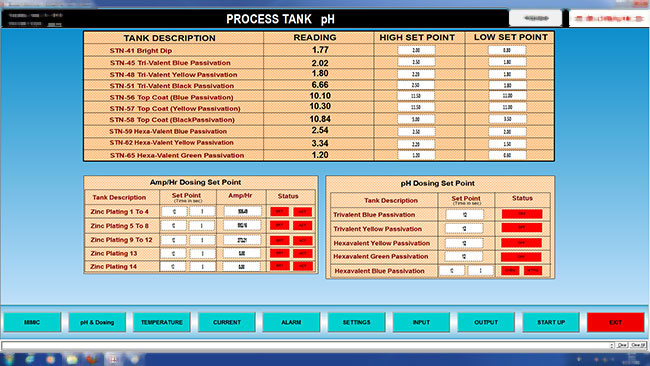The image size is (650, 366).
Task: Edit STN-65 Hexa-Valent Green low set point
Action: tap(507, 155)
